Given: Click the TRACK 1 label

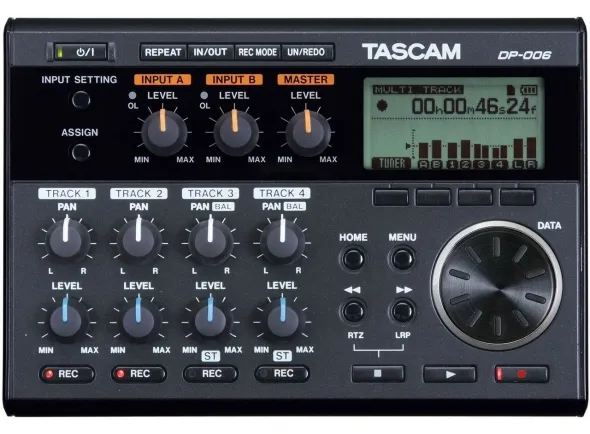Looking at the screenshot, I should pos(67,193).
